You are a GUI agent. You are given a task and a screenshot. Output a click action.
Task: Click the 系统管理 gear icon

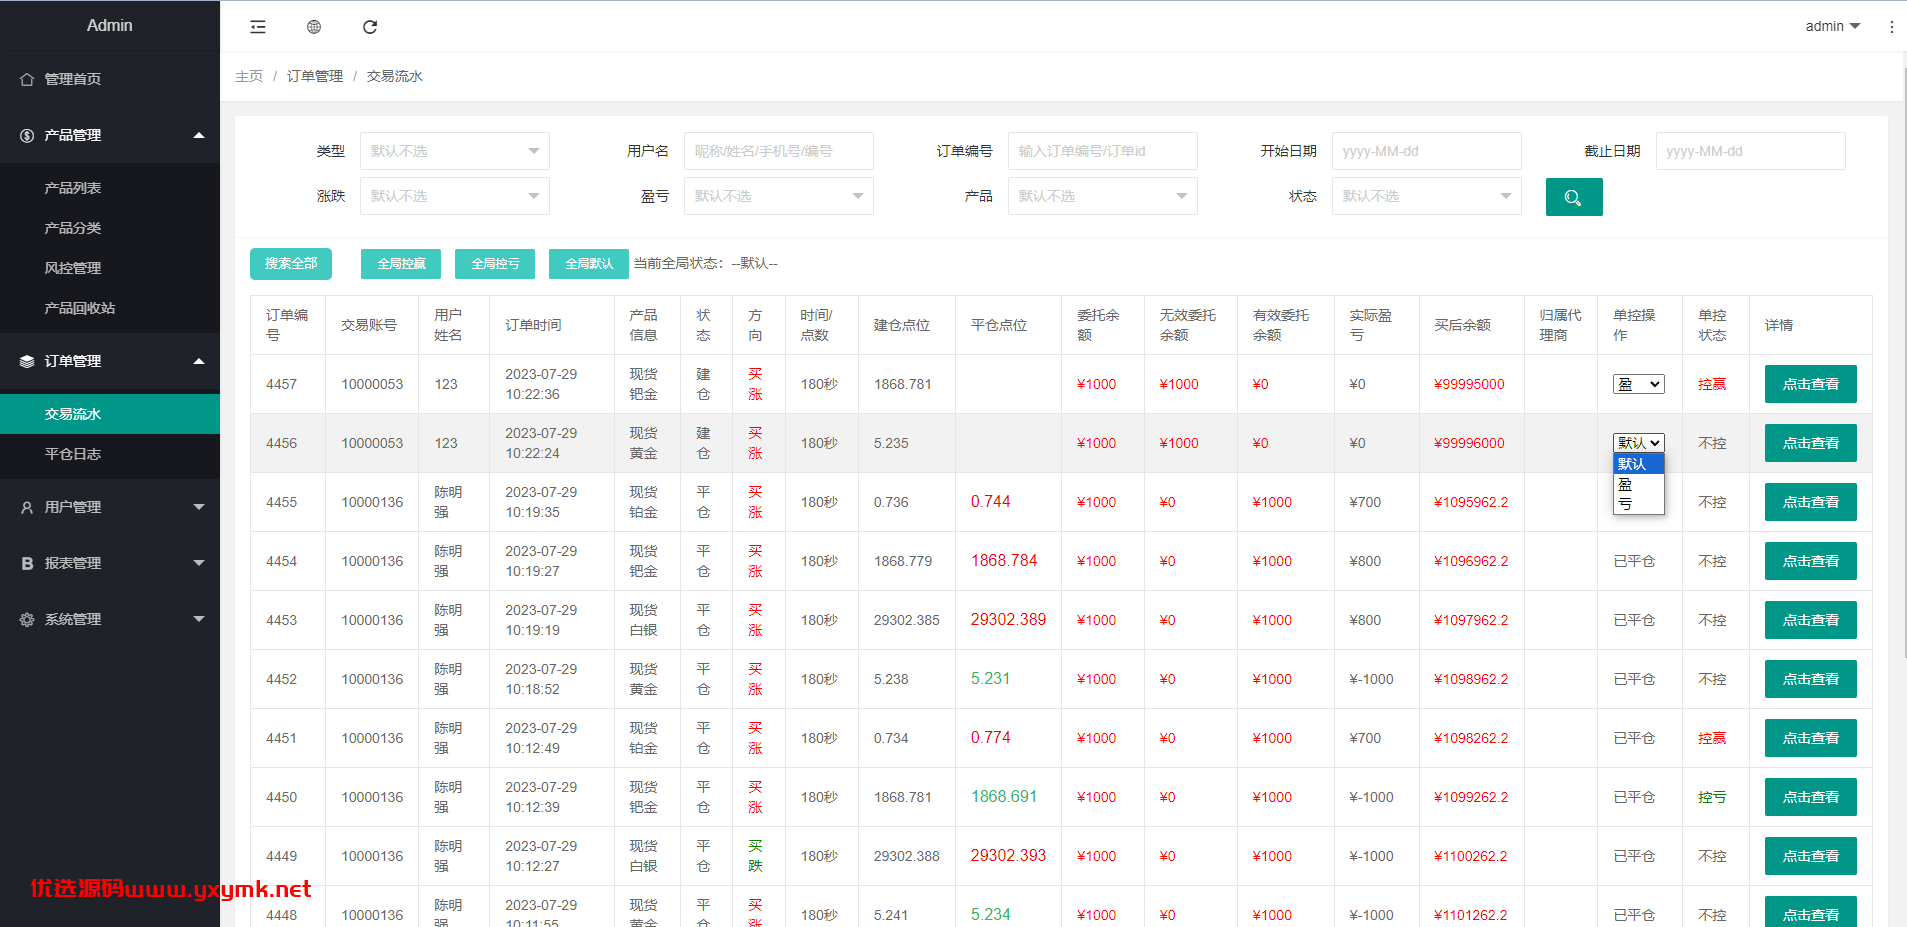tap(27, 619)
